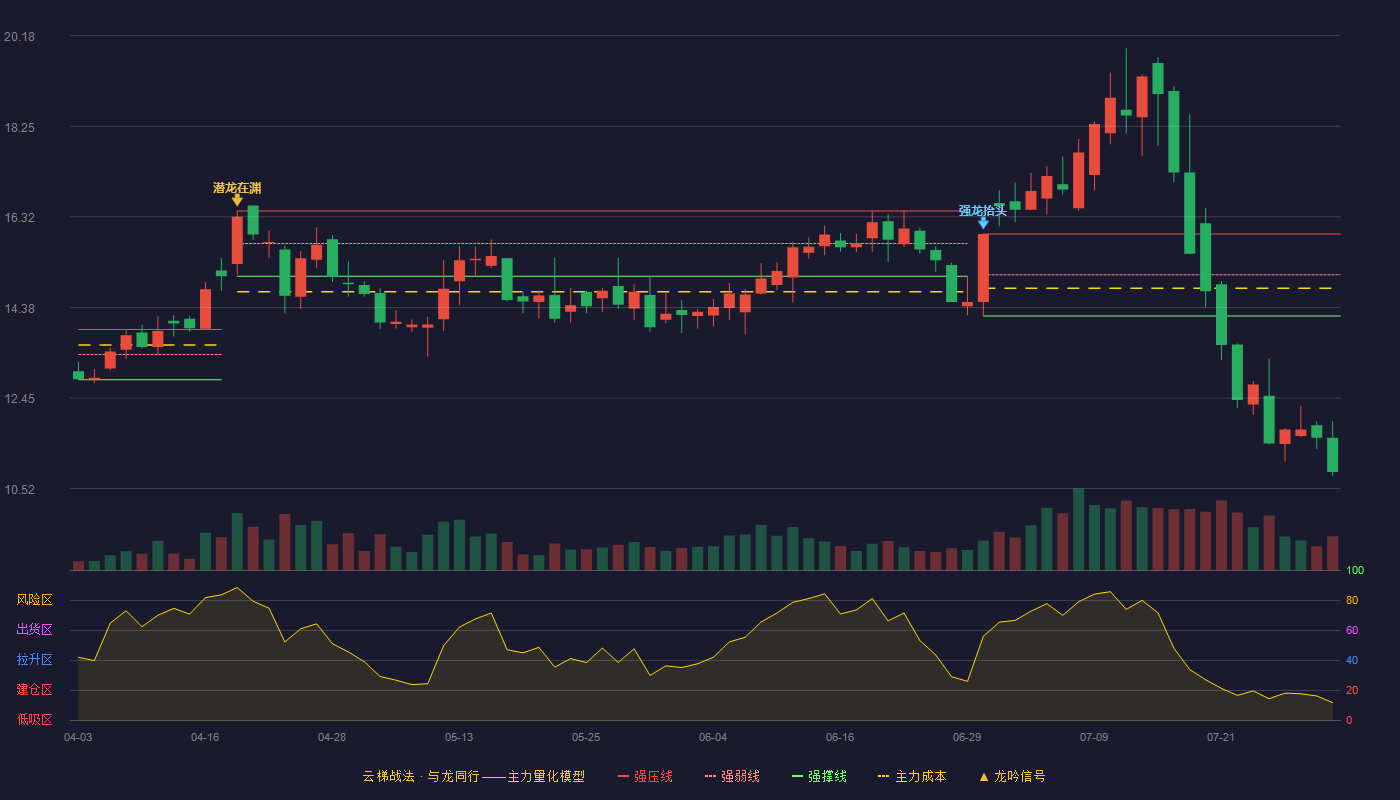Viewport: 1400px width, 800px height.
Task: Click the 04-28 date label
Action: pos(332,737)
